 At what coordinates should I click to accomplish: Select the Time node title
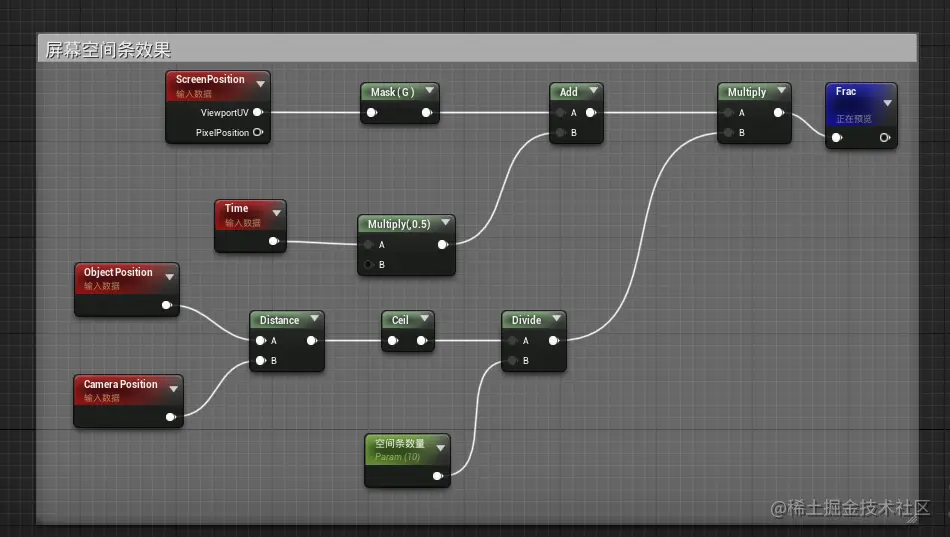(236, 208)
